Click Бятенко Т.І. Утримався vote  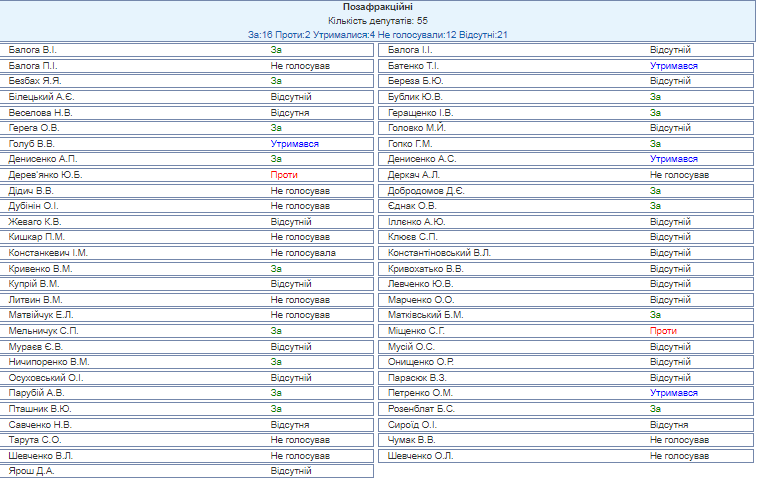coord(673,65)
